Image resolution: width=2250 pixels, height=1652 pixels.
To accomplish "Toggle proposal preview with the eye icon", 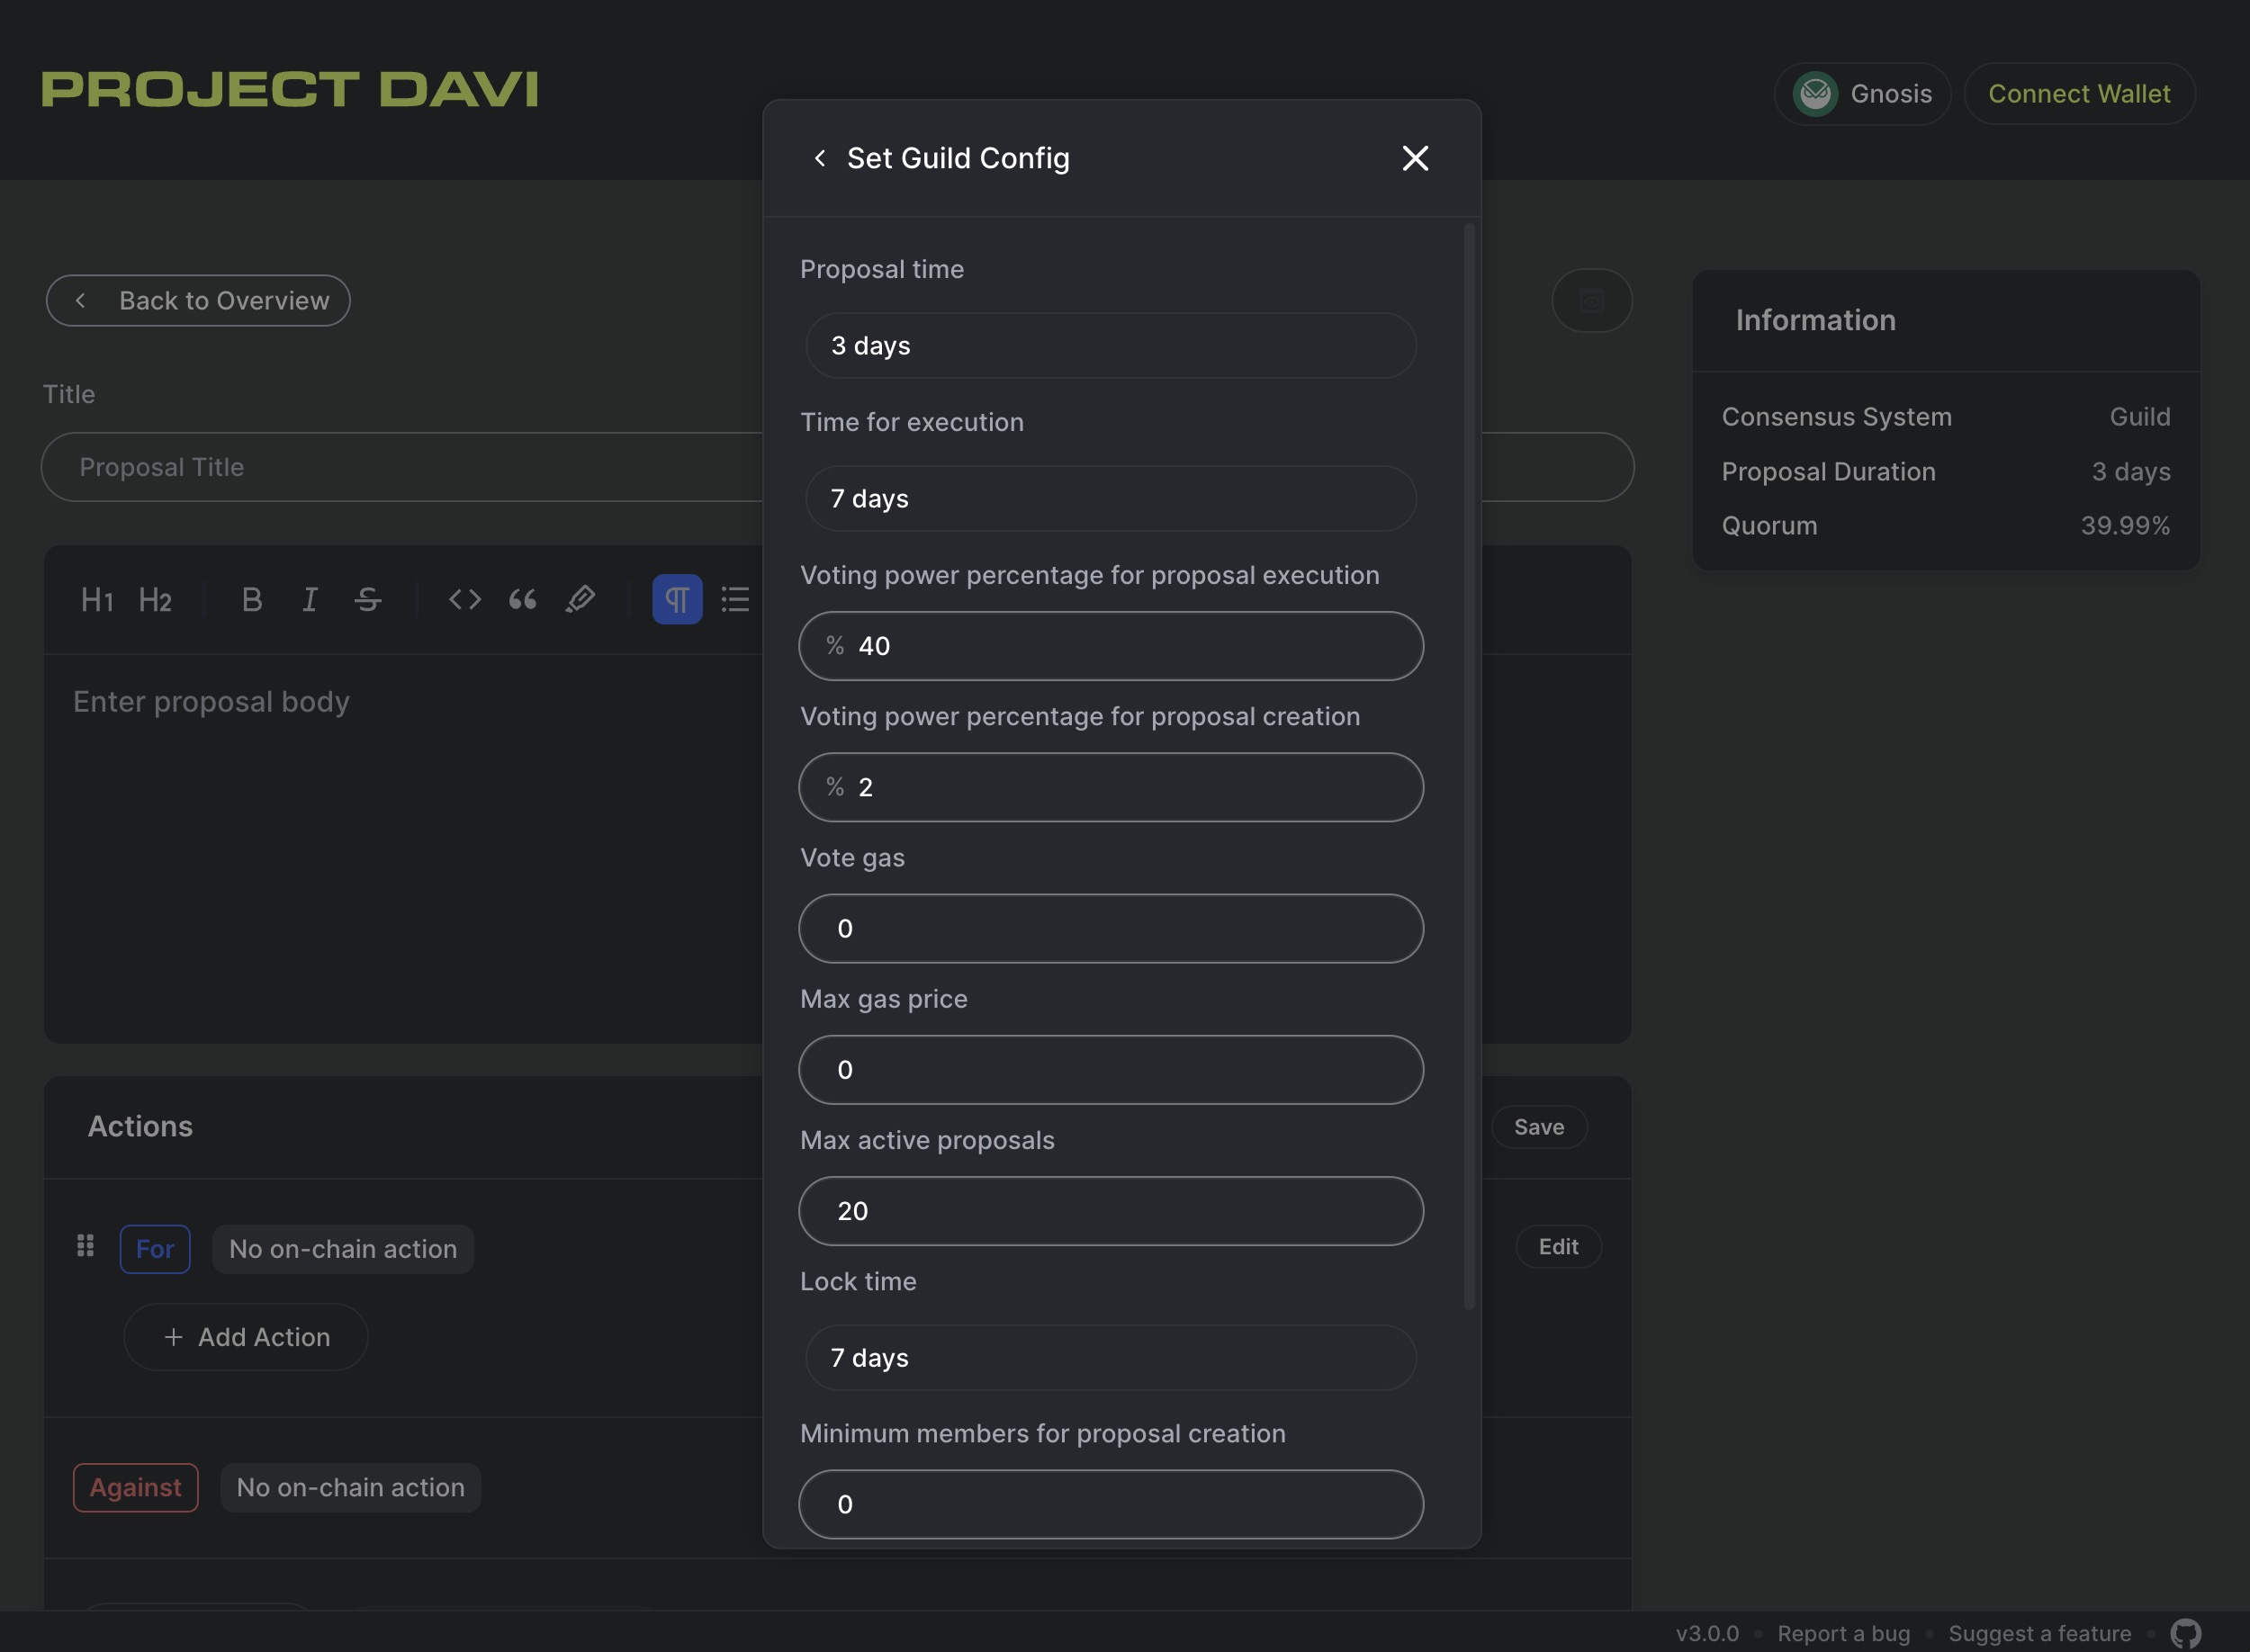I will [1592, 300].
